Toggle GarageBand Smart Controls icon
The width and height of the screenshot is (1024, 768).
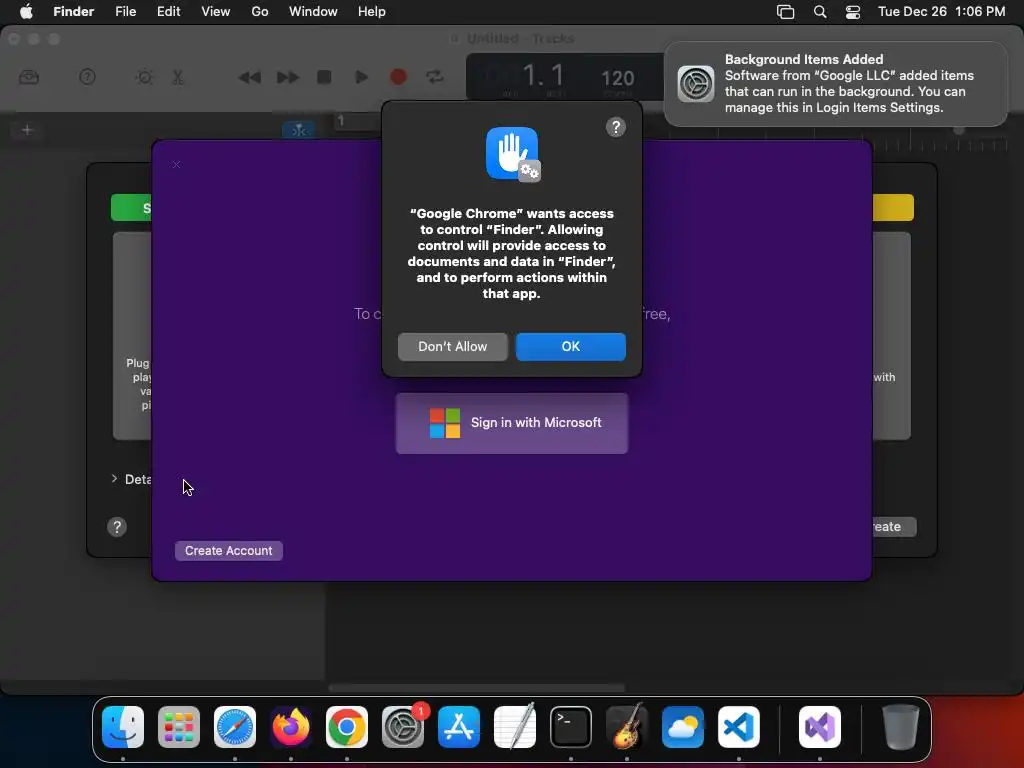[x=144, y=78]
